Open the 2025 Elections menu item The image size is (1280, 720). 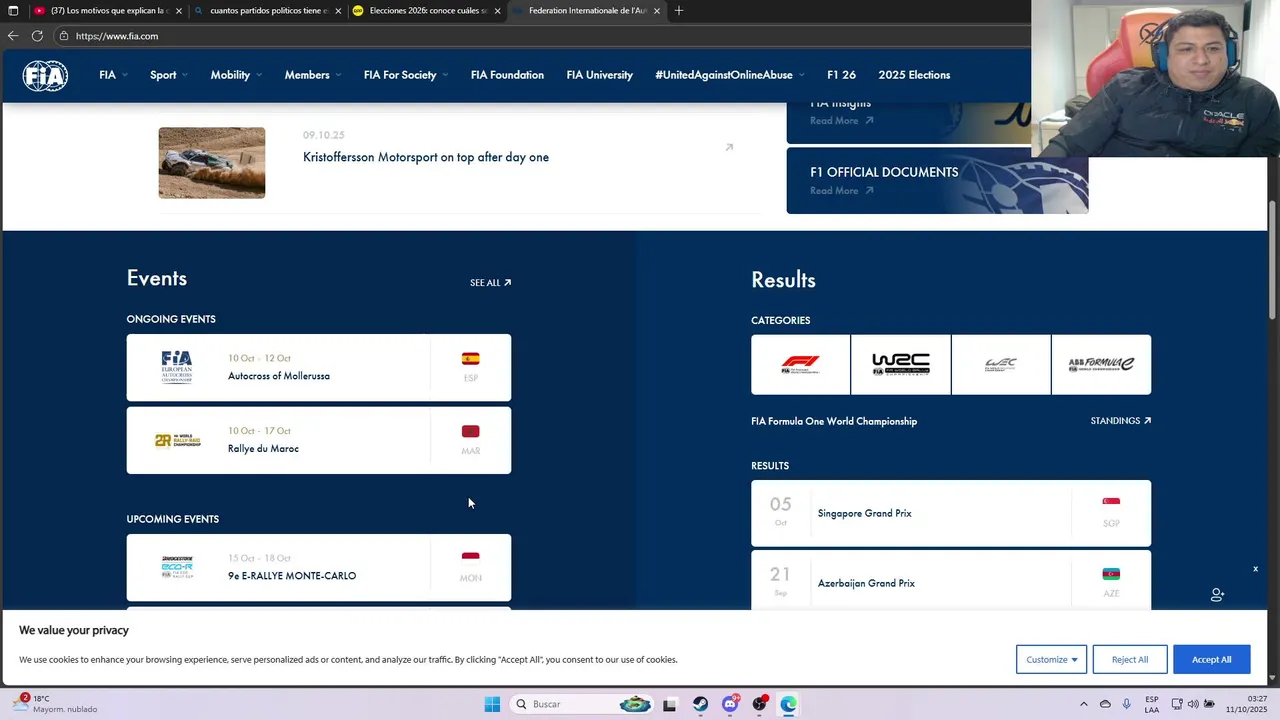click(x=914, y=75)
